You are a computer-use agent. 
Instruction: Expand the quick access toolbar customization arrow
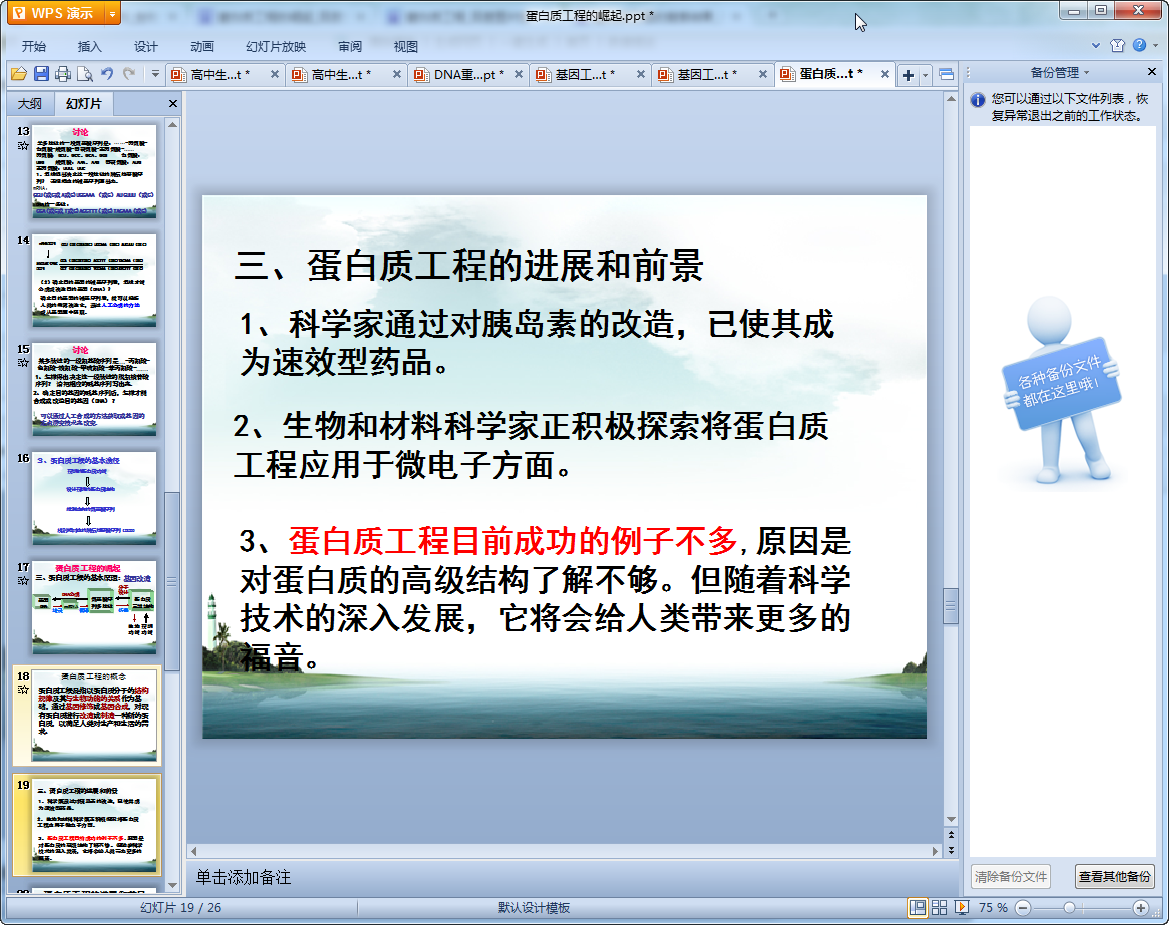point(155,74)
